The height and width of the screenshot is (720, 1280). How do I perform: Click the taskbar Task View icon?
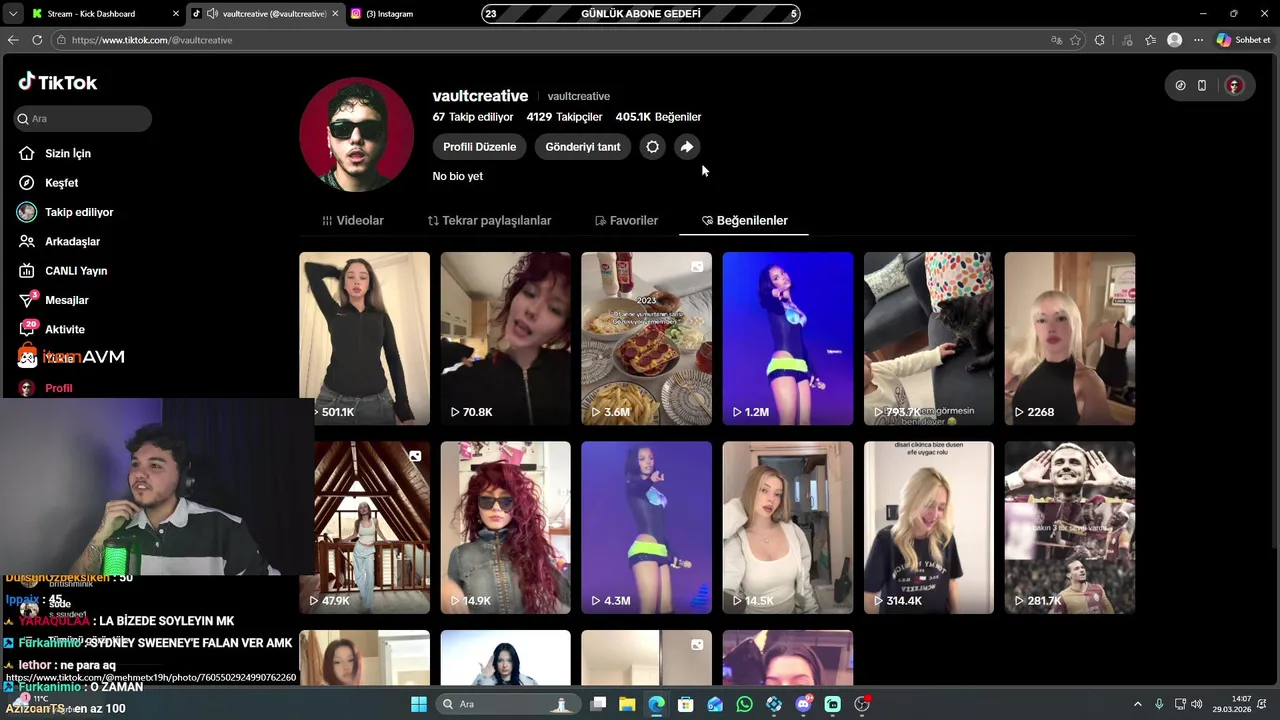click(598, 704)
